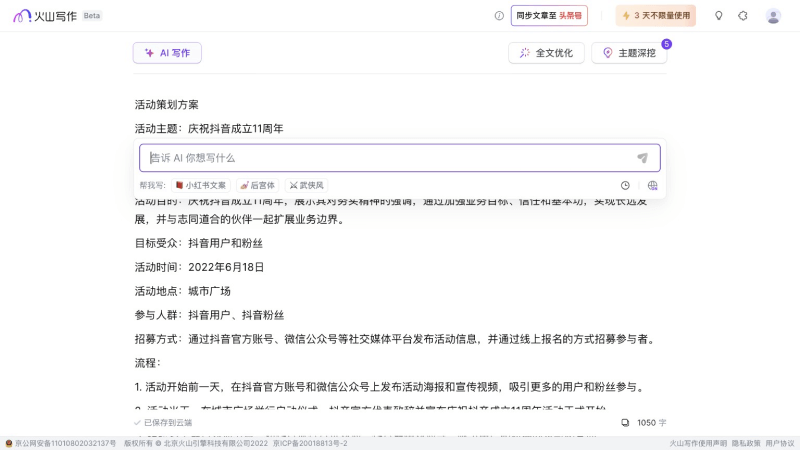Click the 3 天不限量使用 banner
800x450 pixels.
point(656,16)
